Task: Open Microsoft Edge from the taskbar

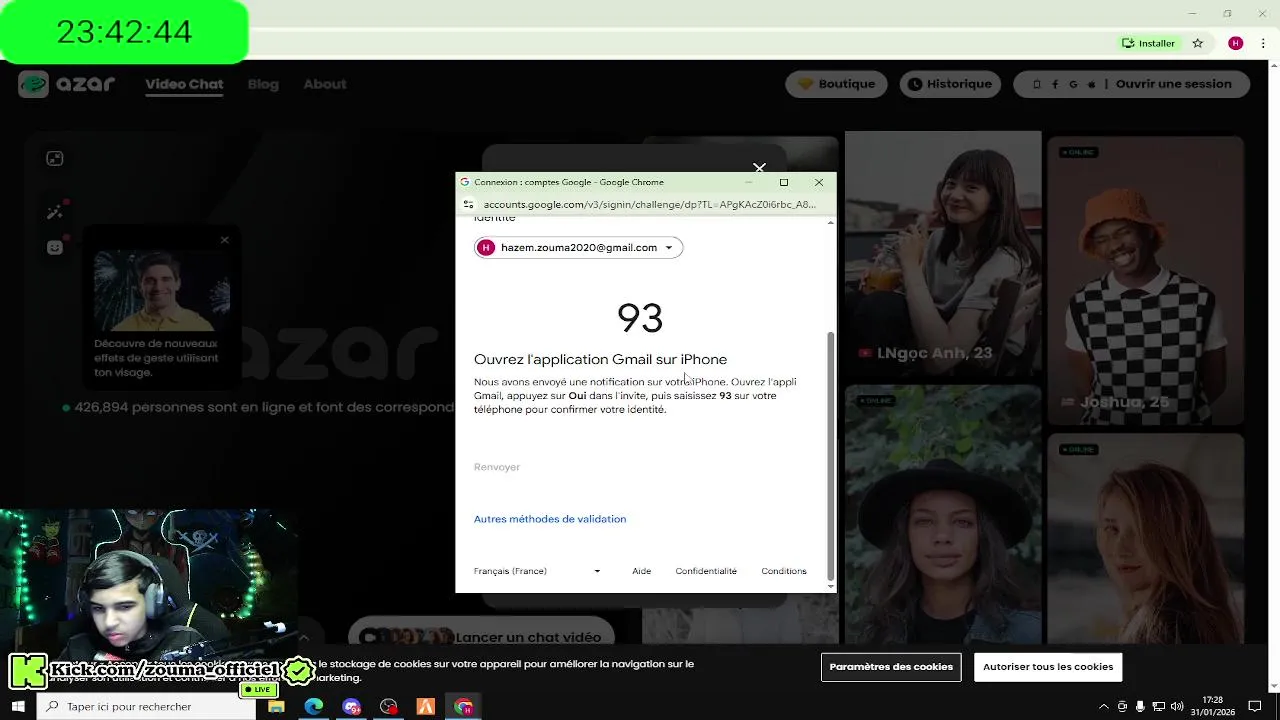Action: click(314, 707)
